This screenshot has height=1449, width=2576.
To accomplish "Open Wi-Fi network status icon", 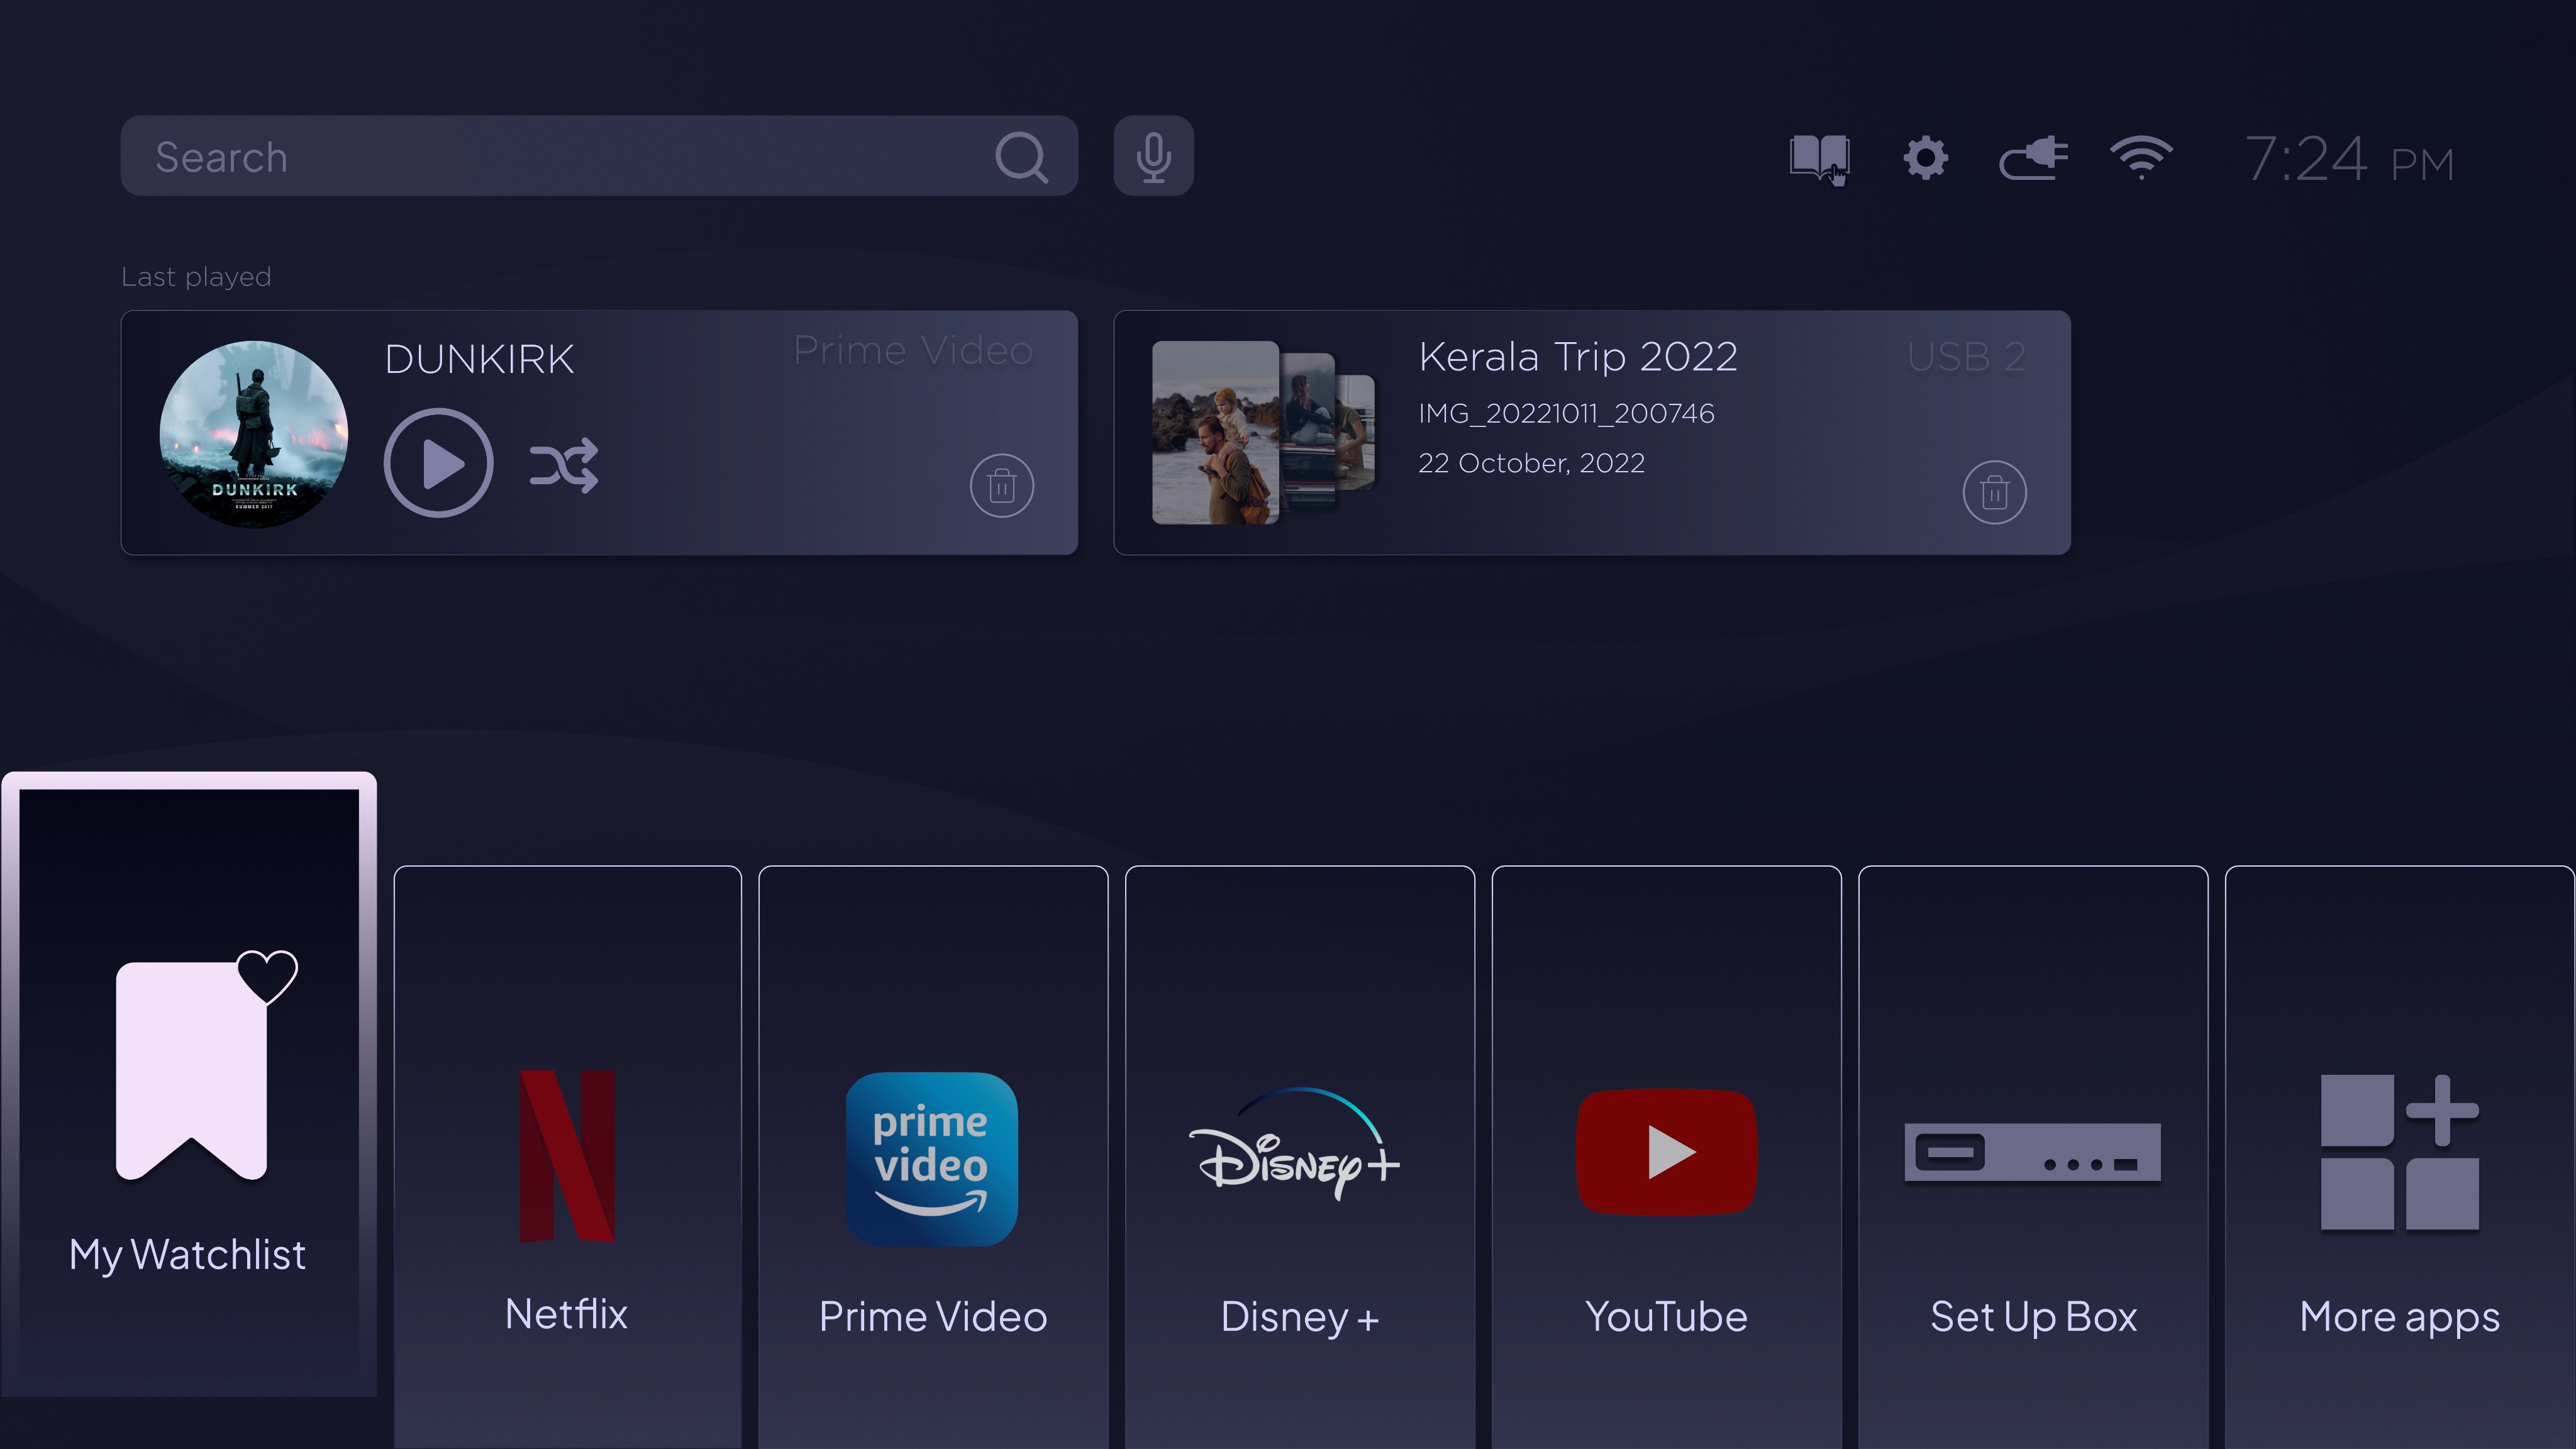I will click(x=2141, y=158).
